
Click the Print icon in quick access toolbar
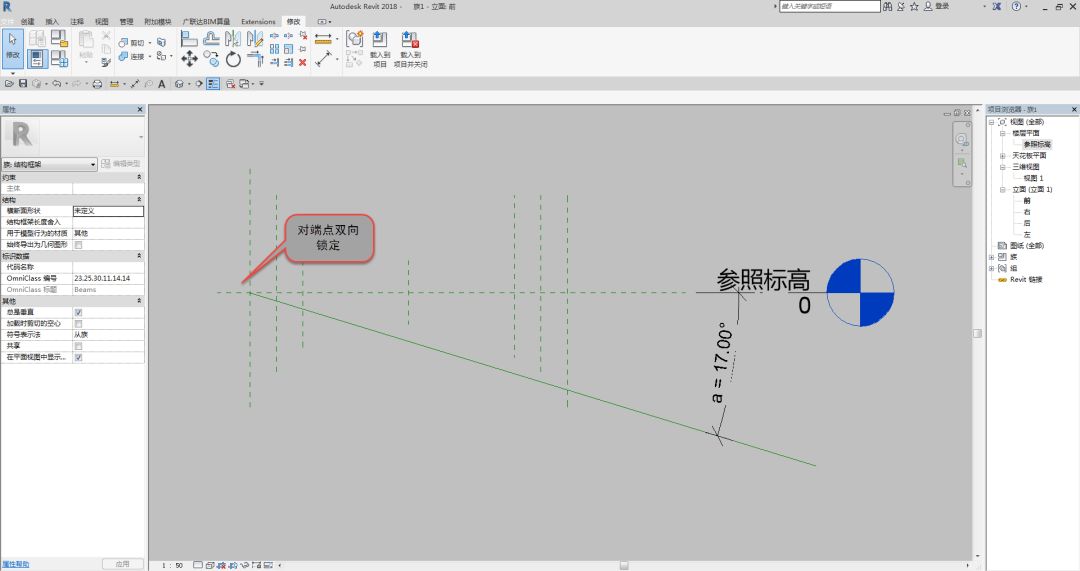[x=97, y=84]
